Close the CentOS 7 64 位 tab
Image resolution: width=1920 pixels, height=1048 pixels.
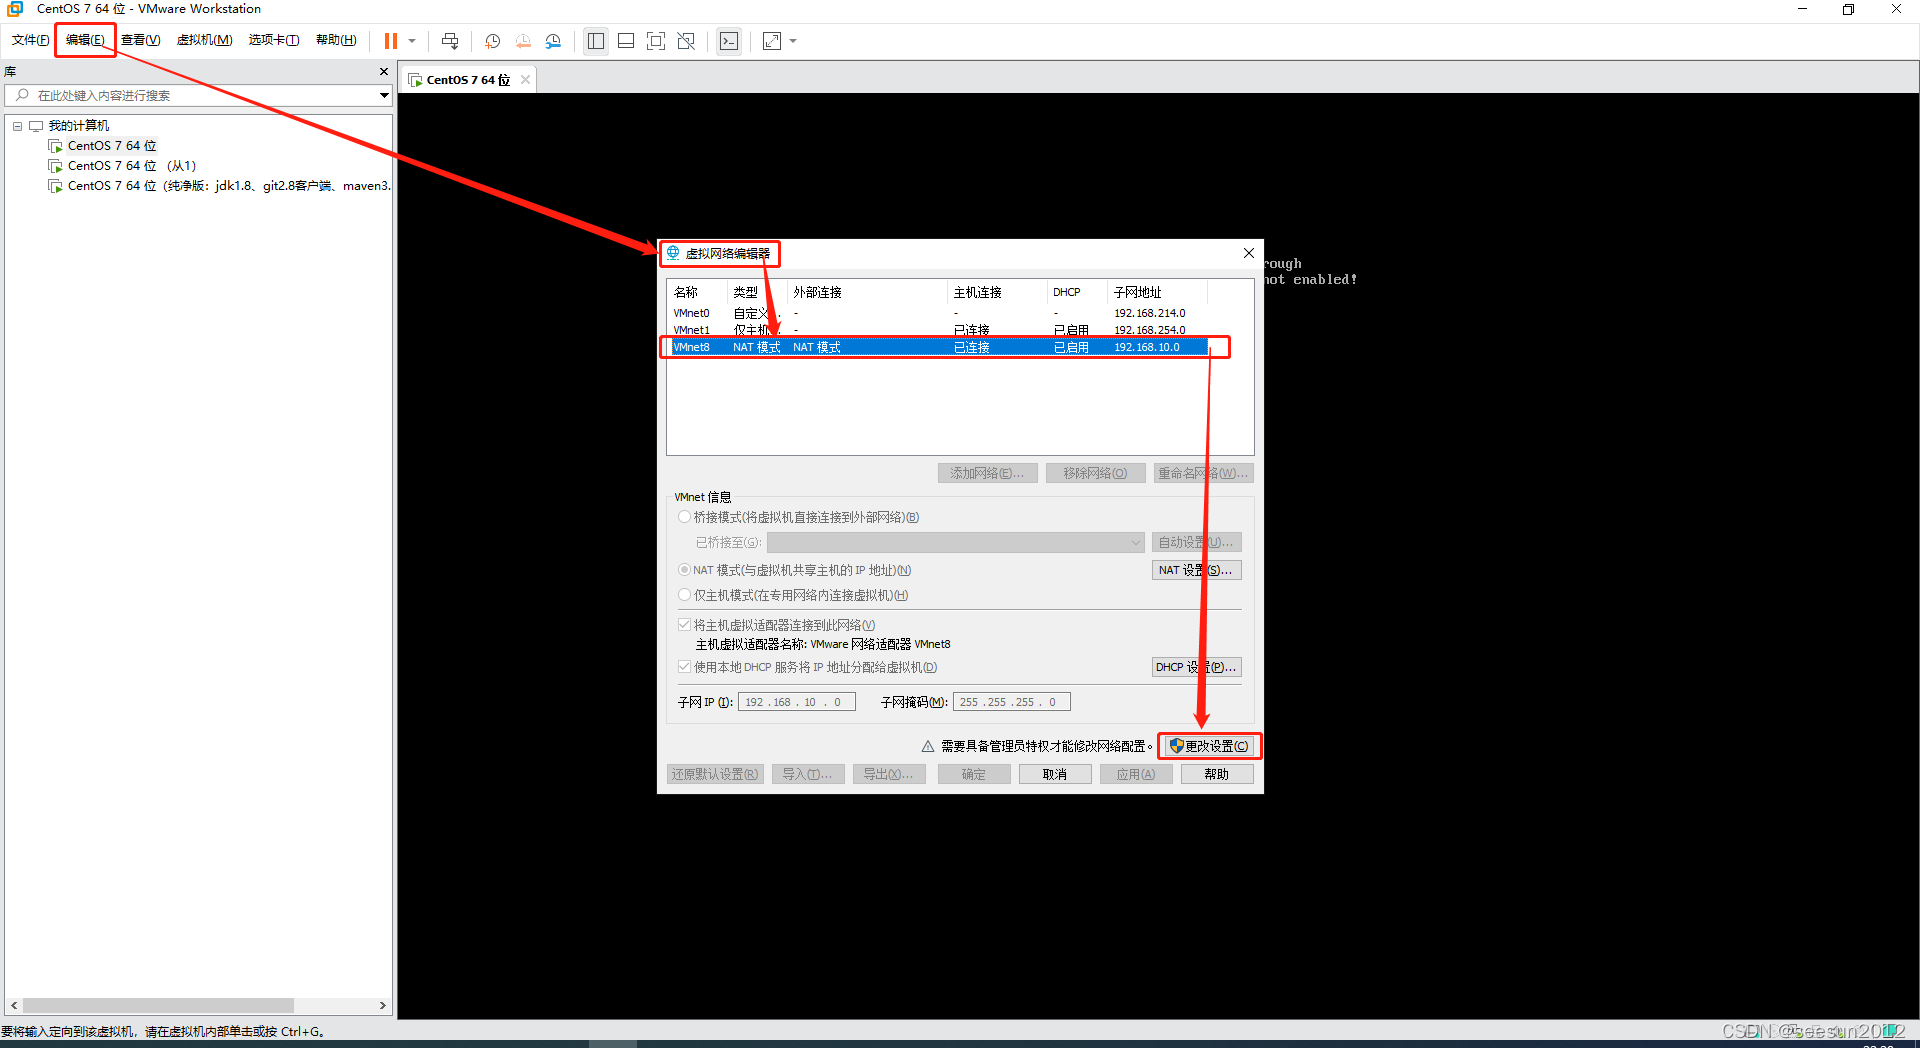tap(525, 80)
